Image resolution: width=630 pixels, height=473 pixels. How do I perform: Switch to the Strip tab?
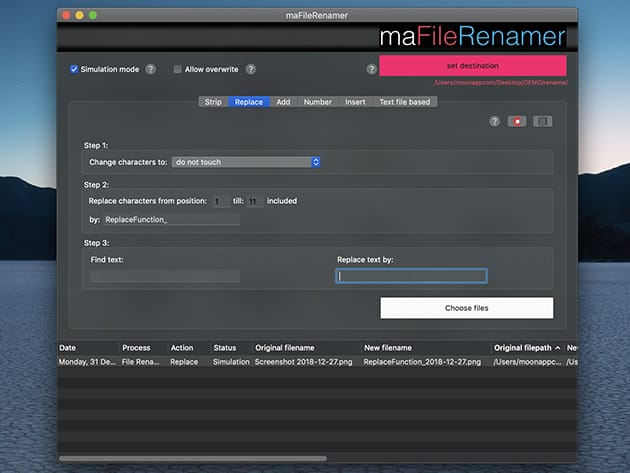coord(213,102)
